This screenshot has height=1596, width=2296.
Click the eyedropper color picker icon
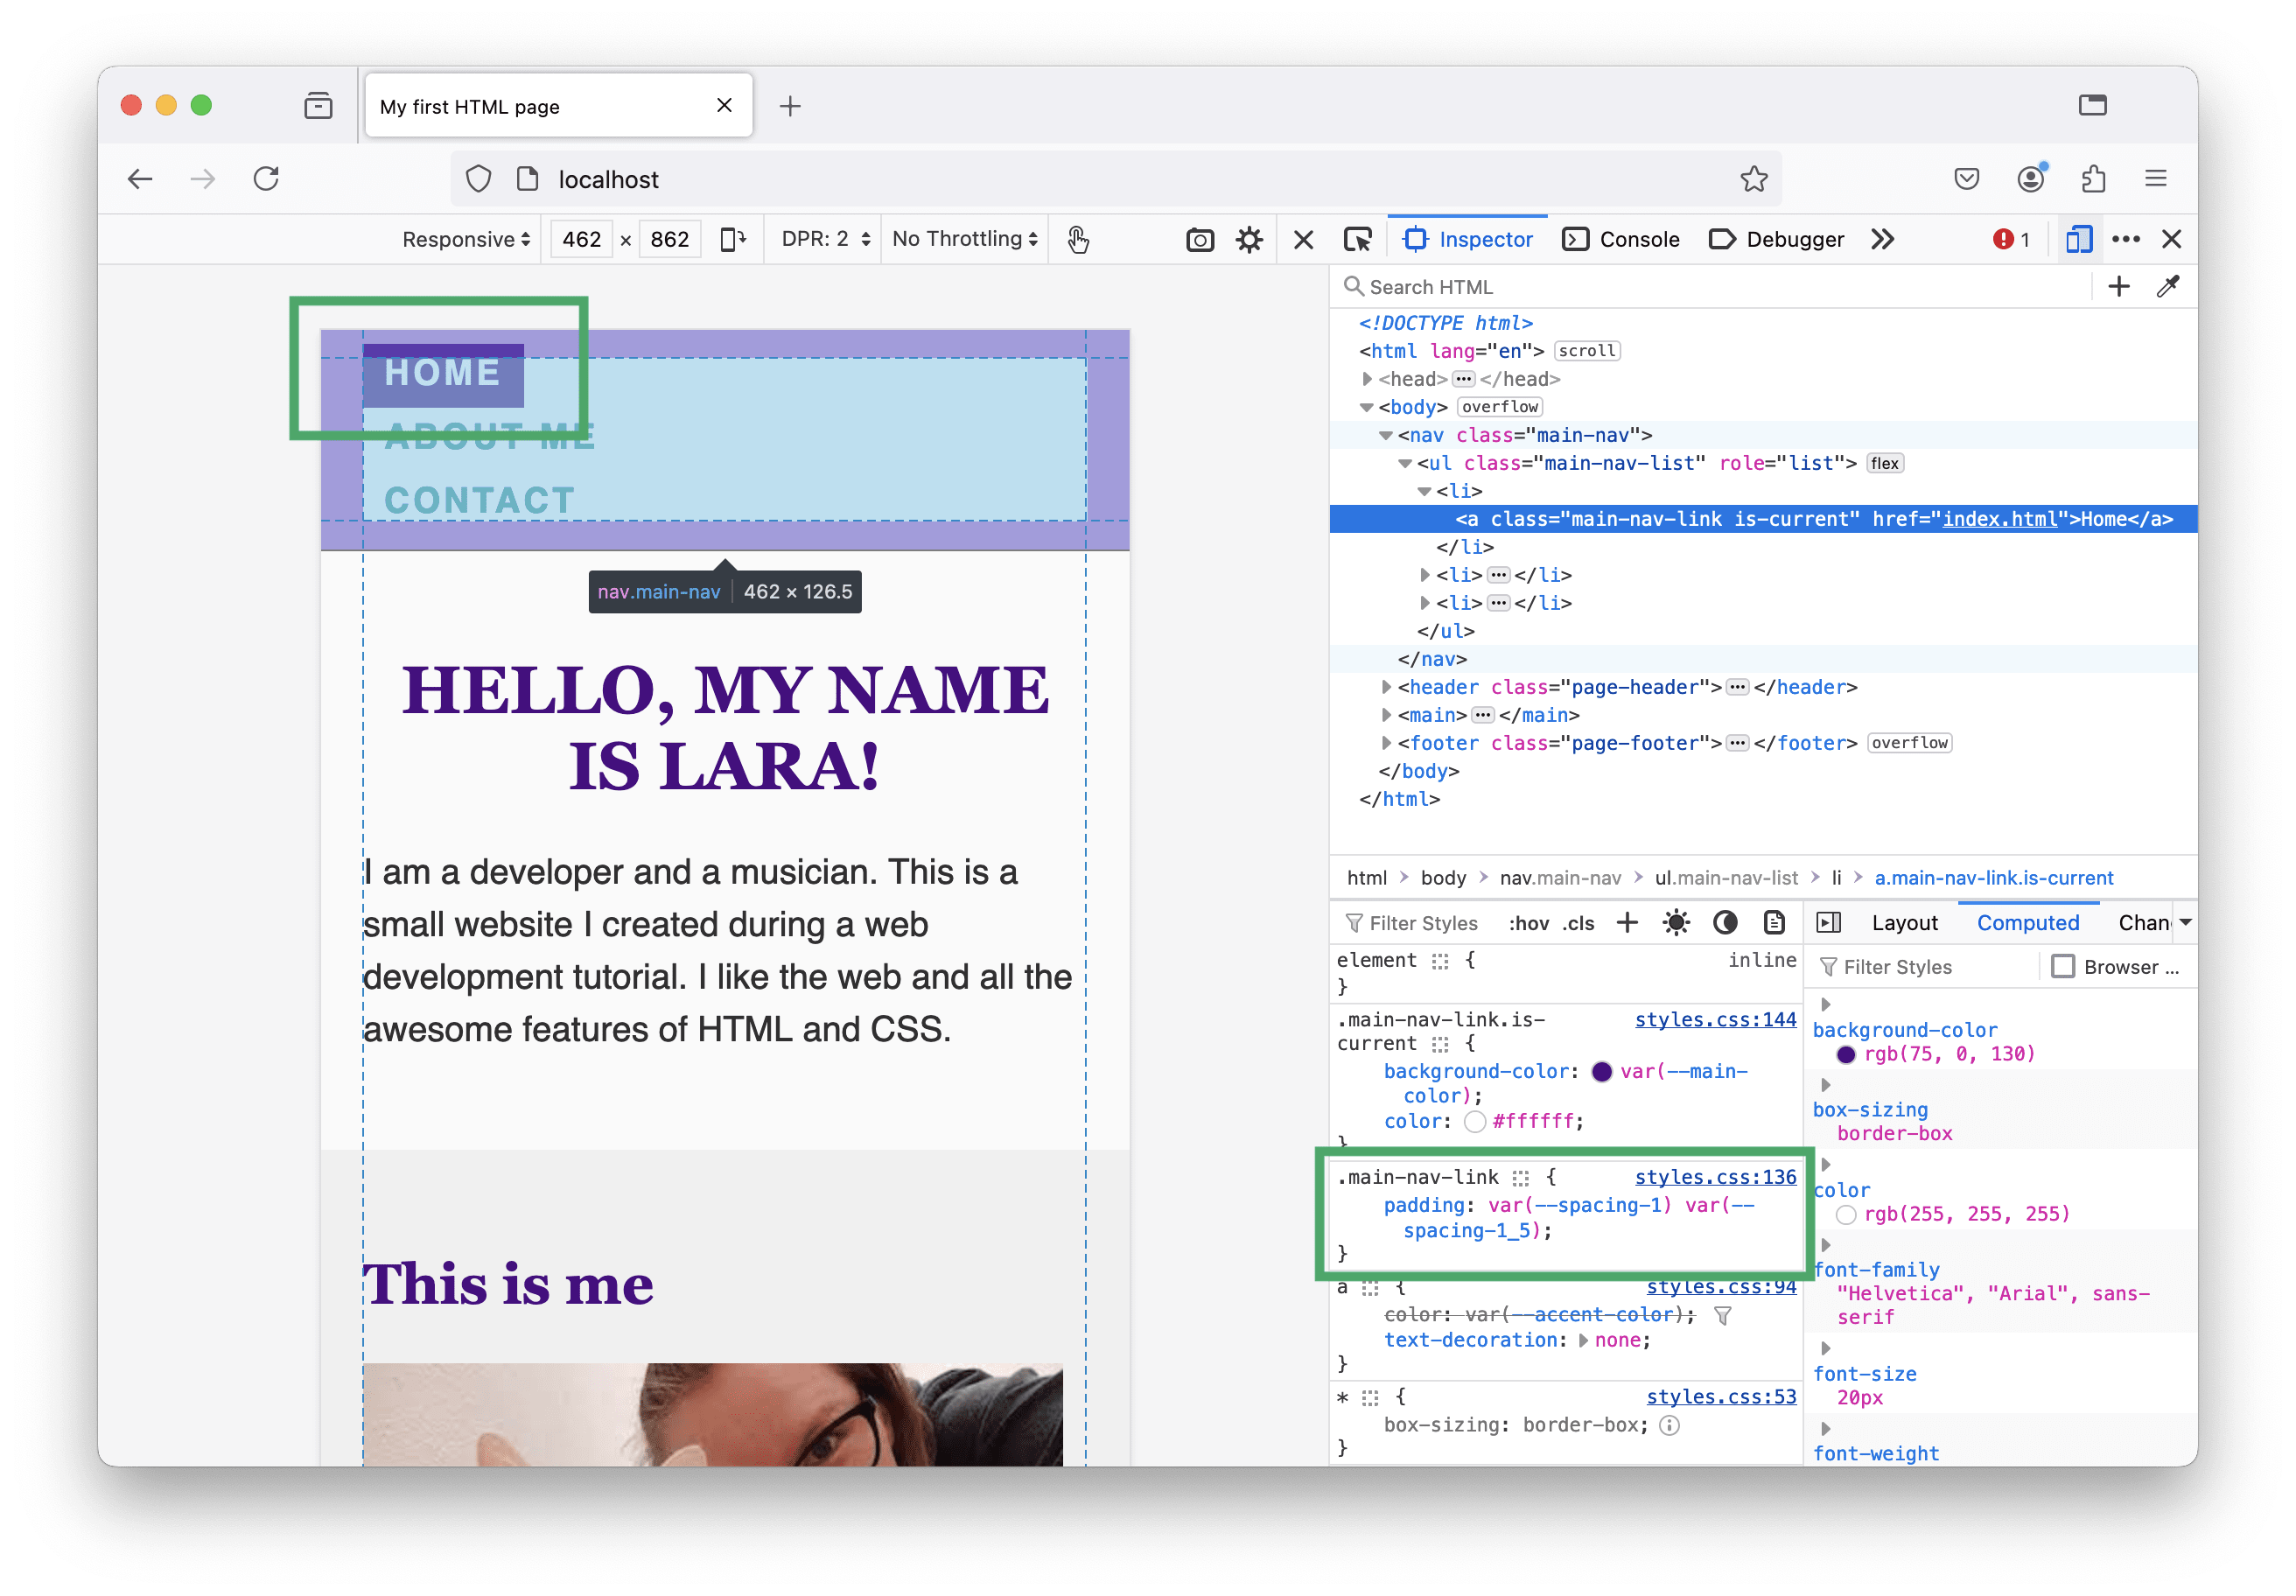click(x=2167, y=287)
